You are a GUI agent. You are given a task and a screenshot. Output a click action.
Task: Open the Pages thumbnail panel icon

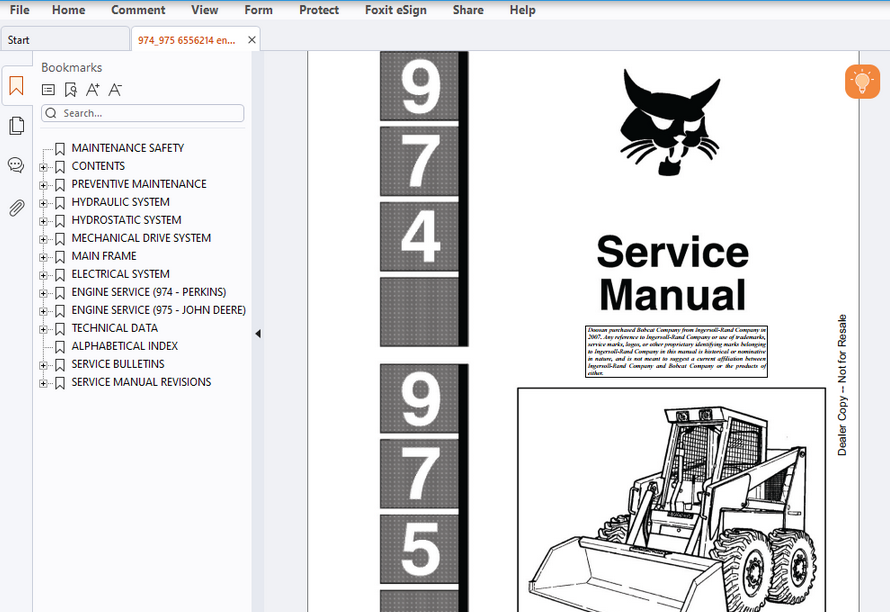[x=16, y=125]
